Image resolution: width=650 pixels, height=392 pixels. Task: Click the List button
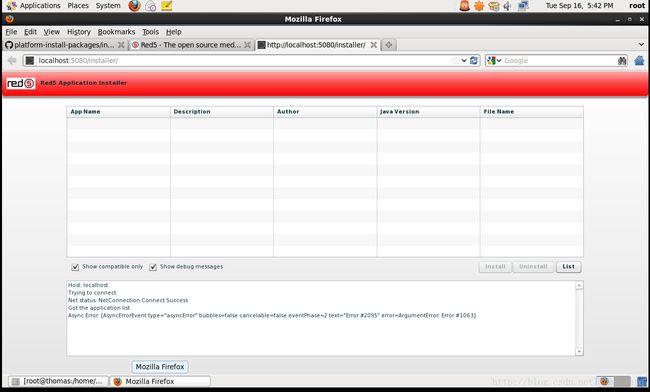pyautogui.click(x=568, y=267)
